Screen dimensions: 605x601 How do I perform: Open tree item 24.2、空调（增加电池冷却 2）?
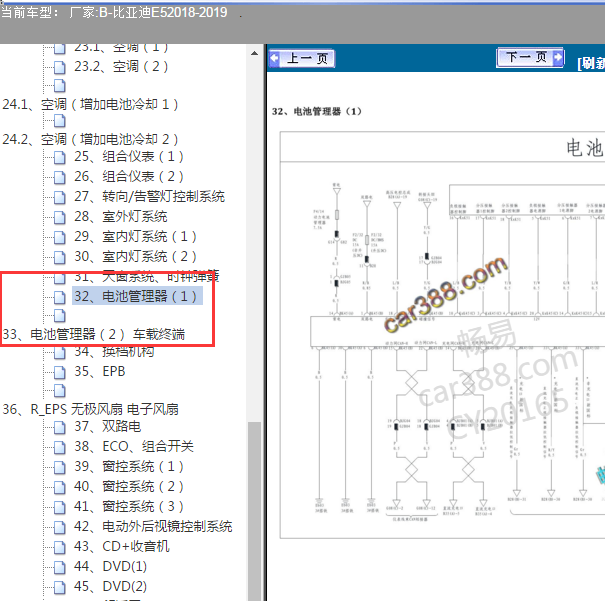click(x=90, y=139)
